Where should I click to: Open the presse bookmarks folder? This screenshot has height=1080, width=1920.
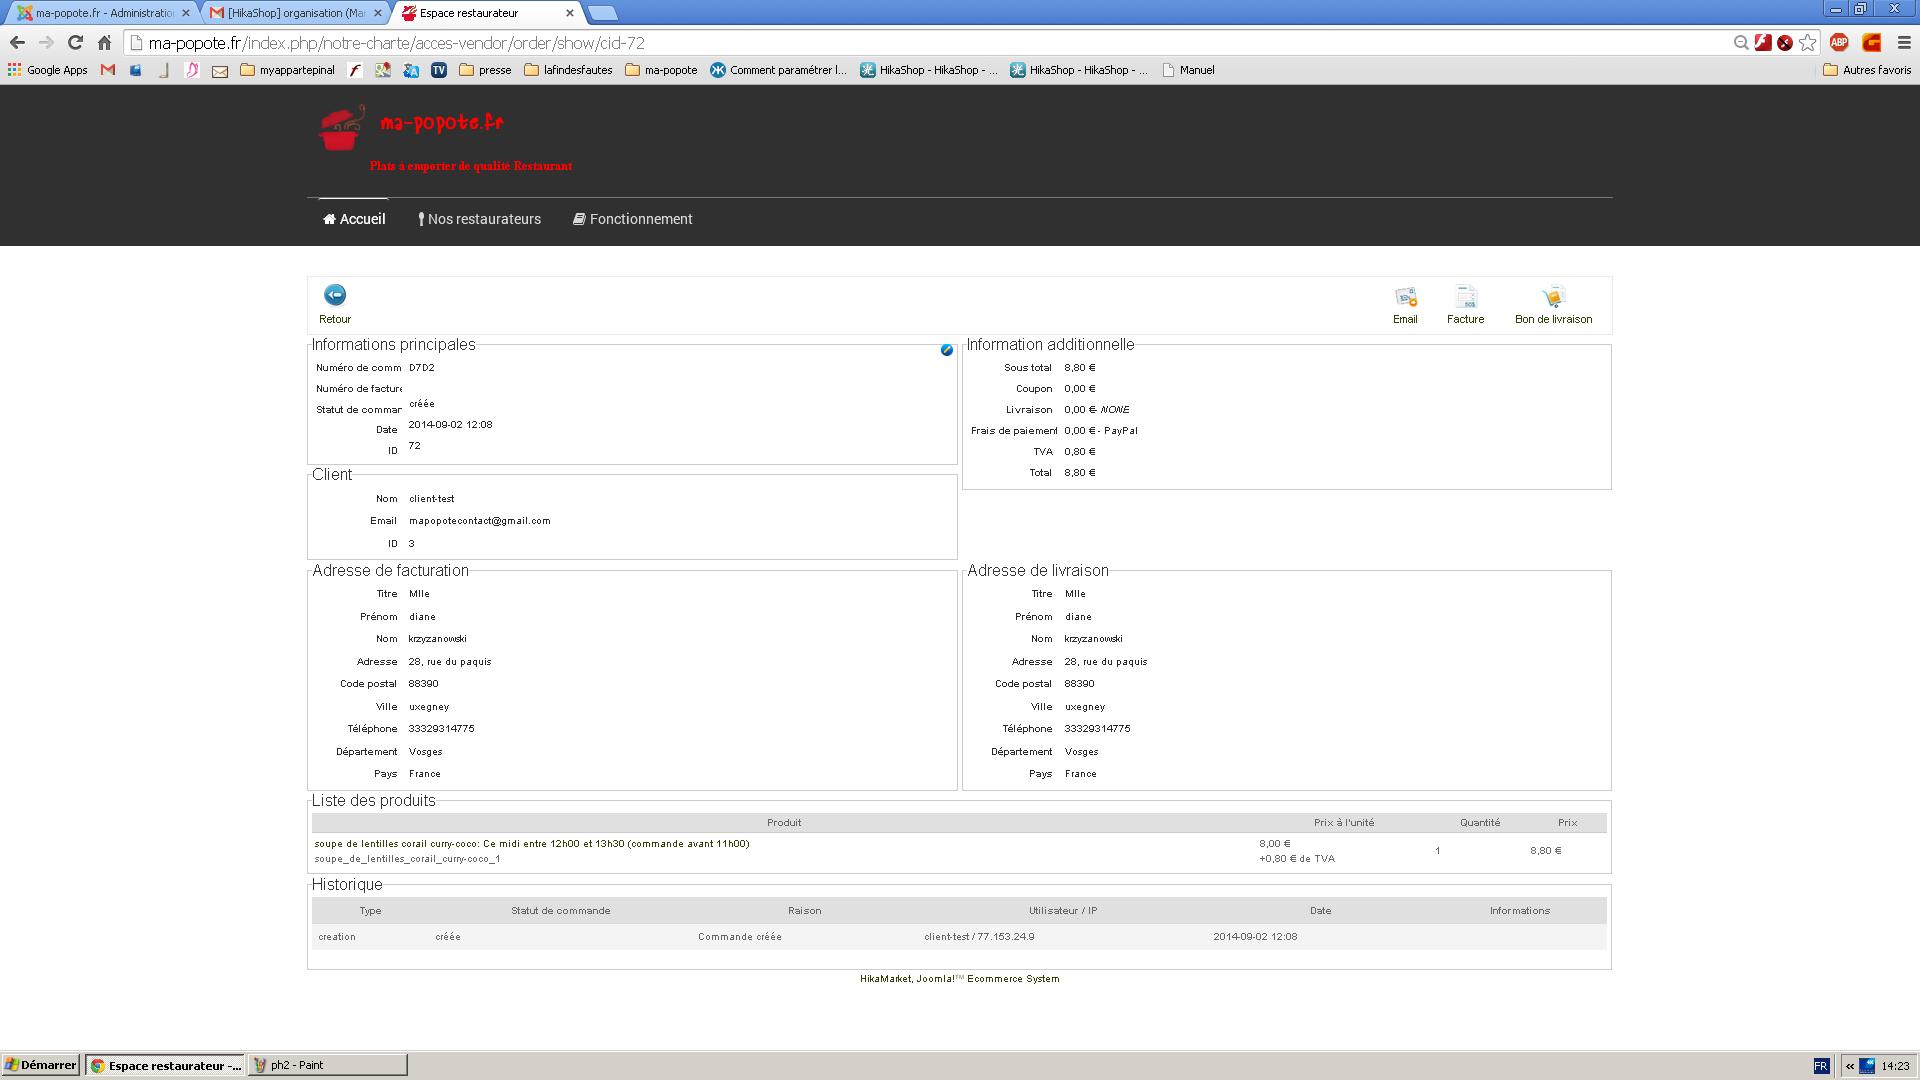tap(485, 70)
